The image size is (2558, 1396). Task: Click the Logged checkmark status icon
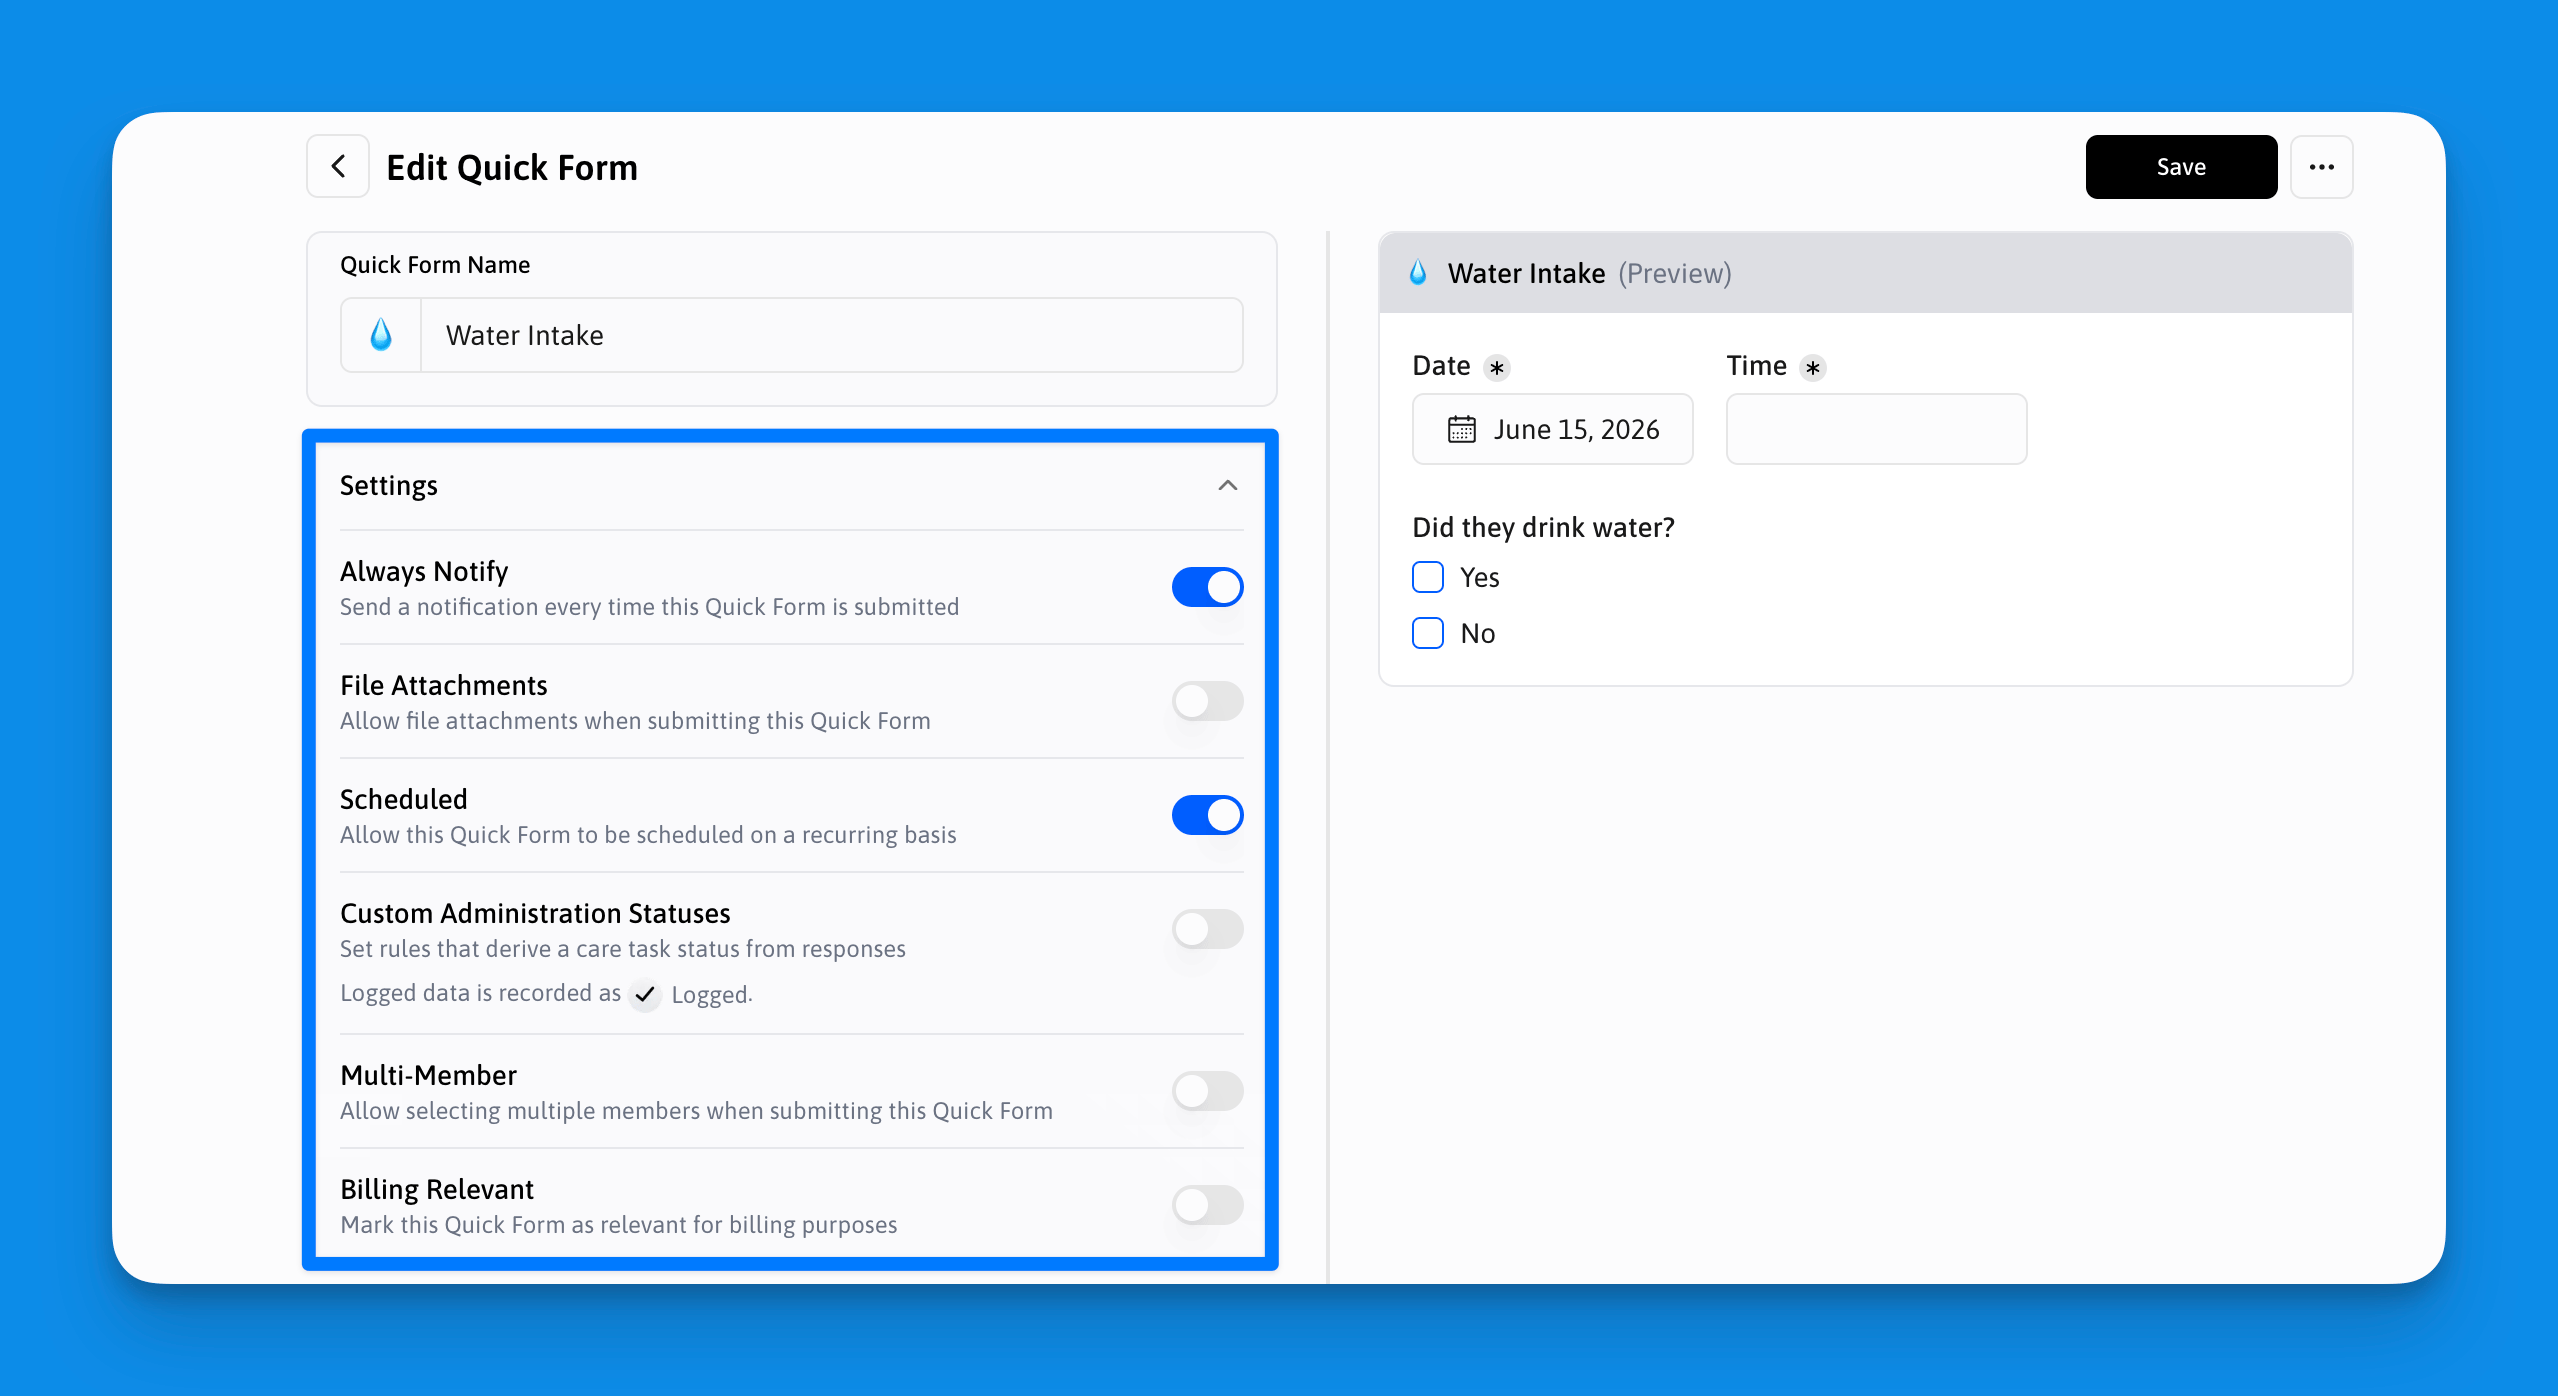[x=646, y=994]
